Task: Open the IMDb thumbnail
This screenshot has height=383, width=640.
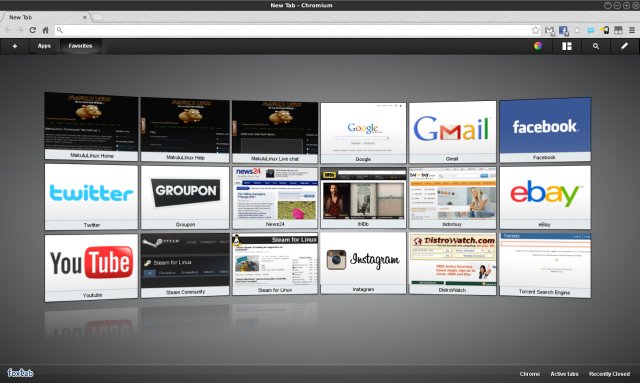Action: click(363, 197)
